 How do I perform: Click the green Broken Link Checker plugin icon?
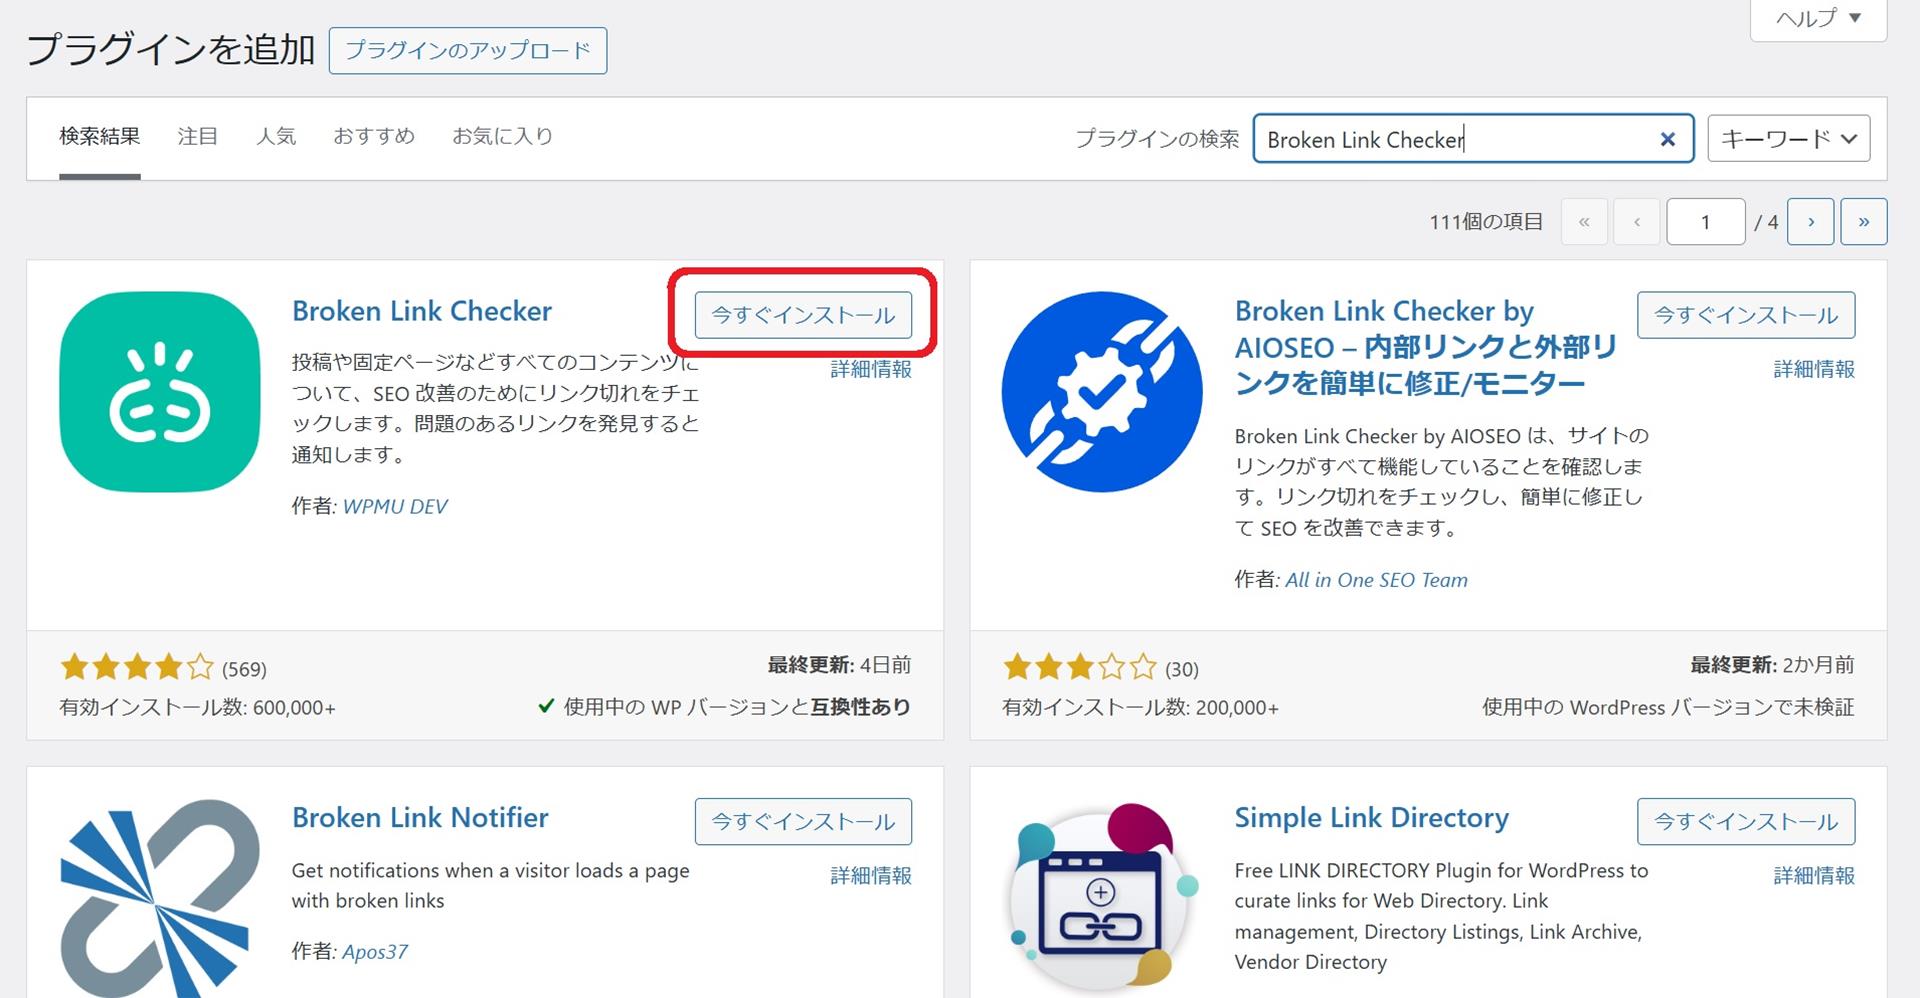click(x=160, y=391)
